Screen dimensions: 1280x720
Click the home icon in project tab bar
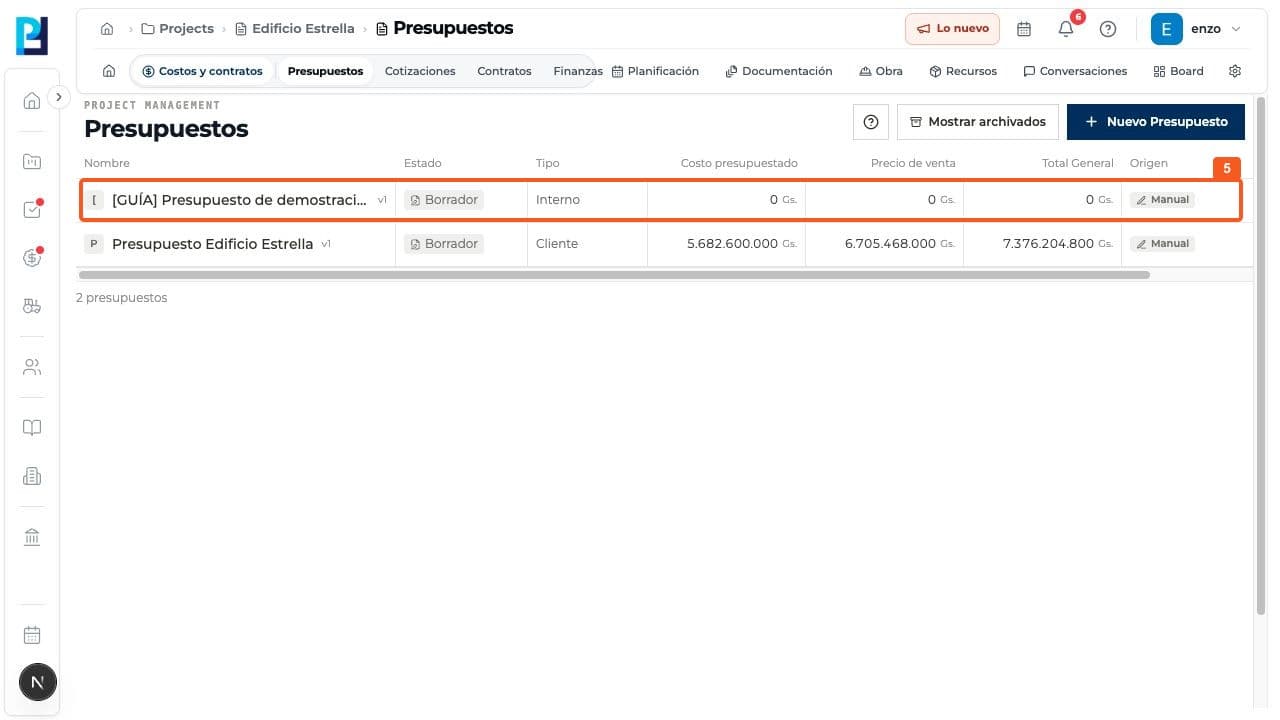(109, 71)
